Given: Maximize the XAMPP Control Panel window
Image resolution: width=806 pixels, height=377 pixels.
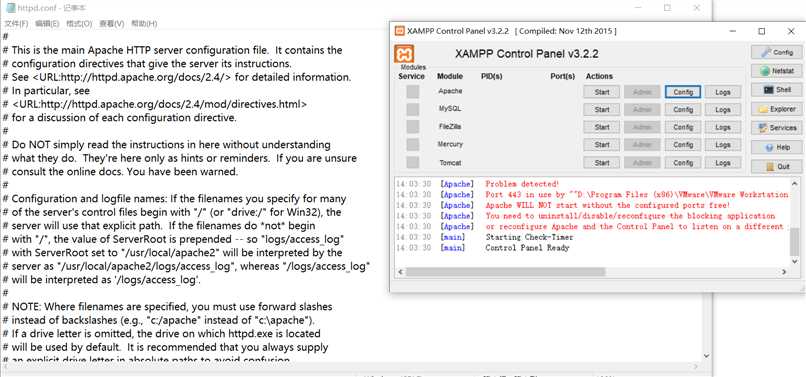Looking at the screenshot, I should coord(762,31).
